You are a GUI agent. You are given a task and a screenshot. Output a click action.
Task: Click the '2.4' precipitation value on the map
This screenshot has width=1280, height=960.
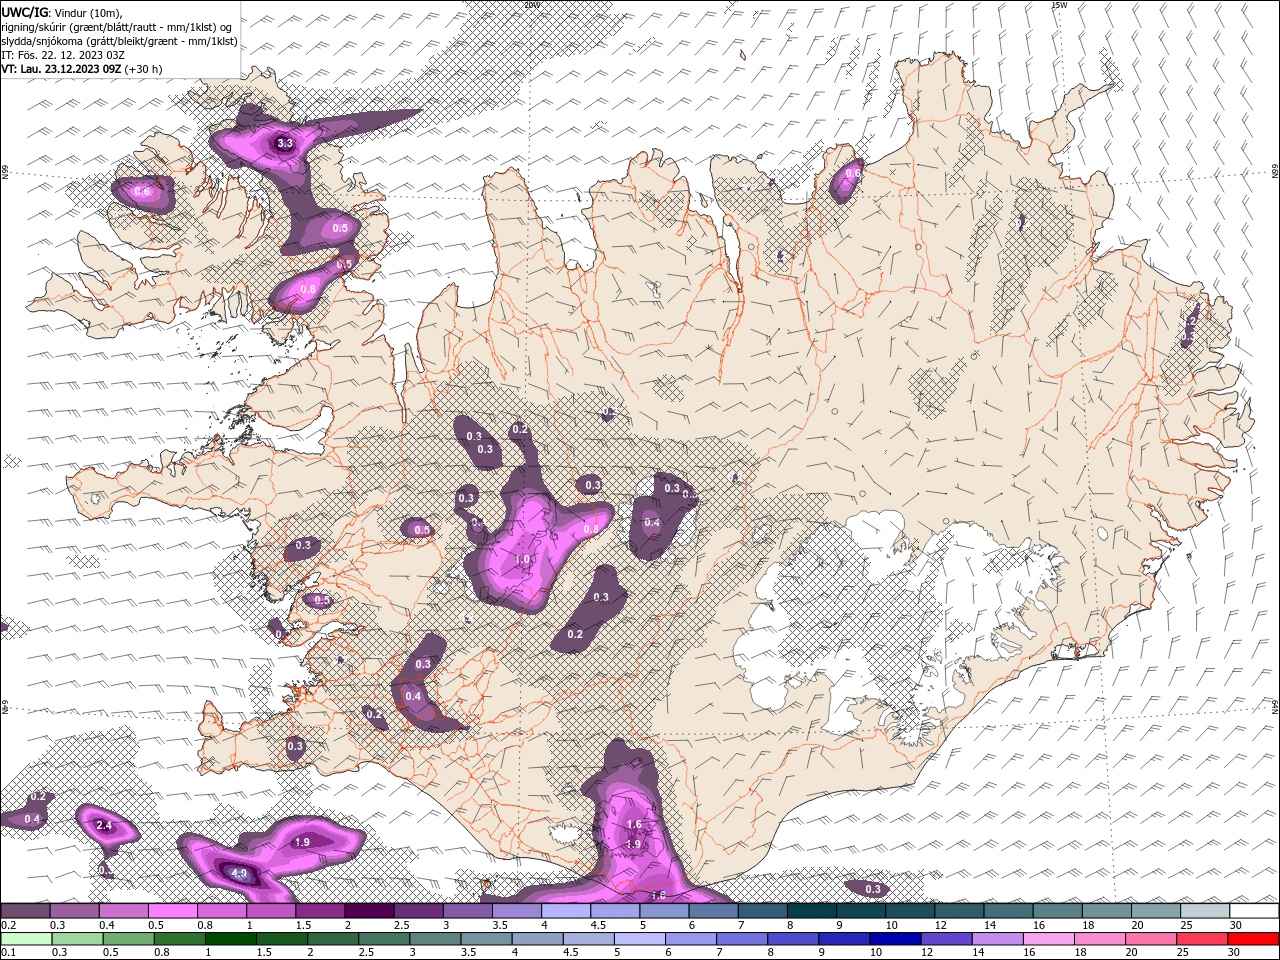click(x=103, y=825)
